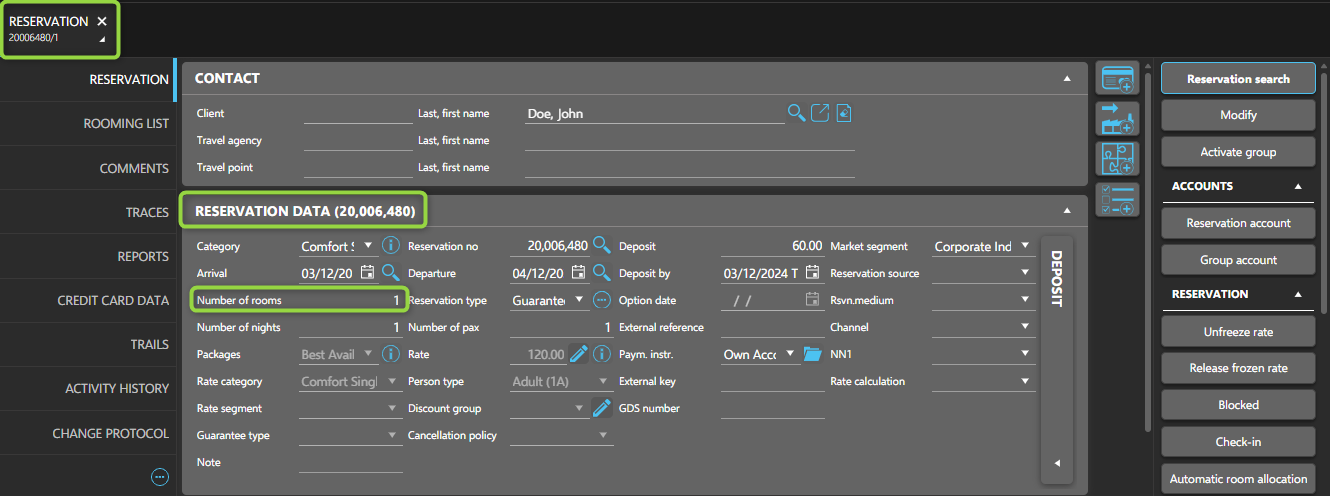Click the search icon next to client name
Viewport: 1330px width, 496px height.
pos(796,113)
